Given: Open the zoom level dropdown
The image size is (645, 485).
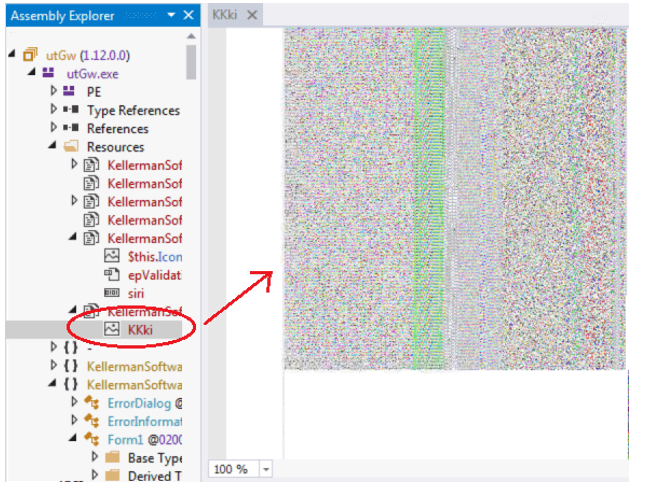Looking at the screenshot, I should tap(266, 469).
